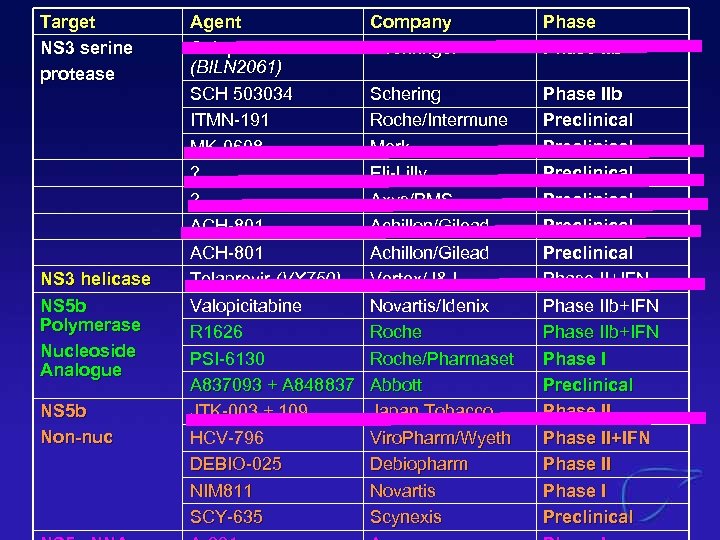
Task: Click the ITMN-191 agent entry
Action: point(229,120)
